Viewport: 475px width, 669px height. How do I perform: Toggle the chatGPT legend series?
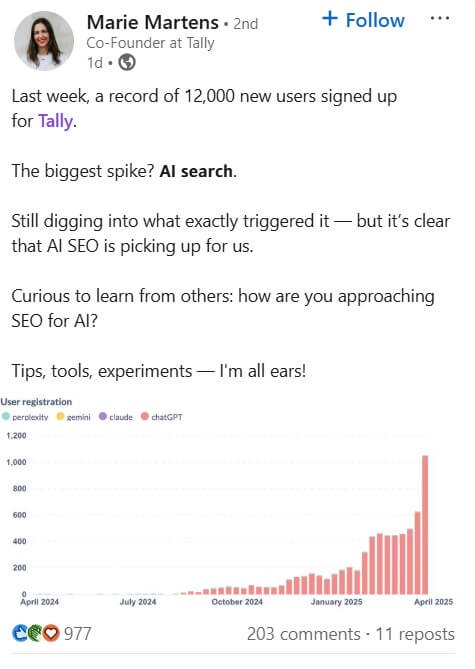[162, 417]
